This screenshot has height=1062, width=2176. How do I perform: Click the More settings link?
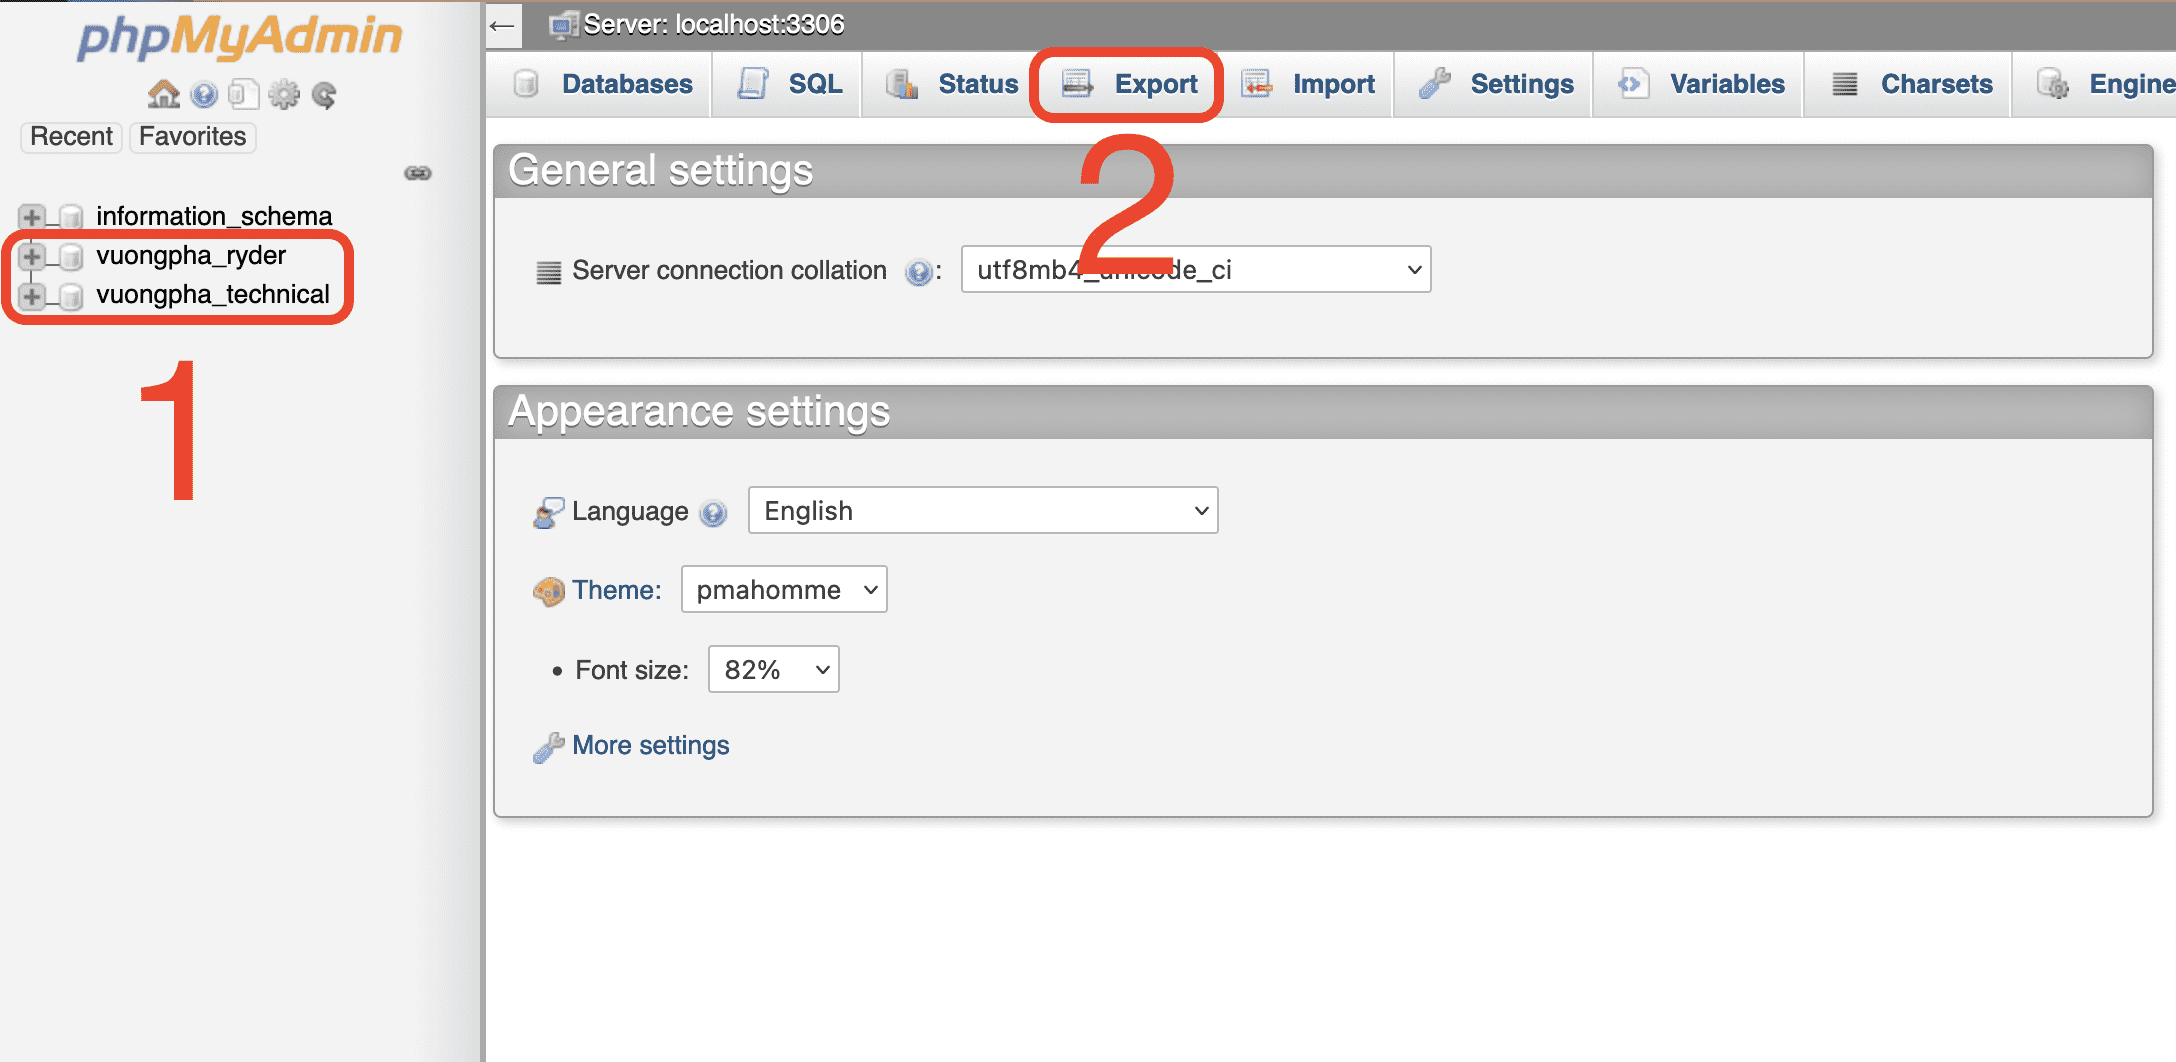pyautogui.click(x=650, y=745)
